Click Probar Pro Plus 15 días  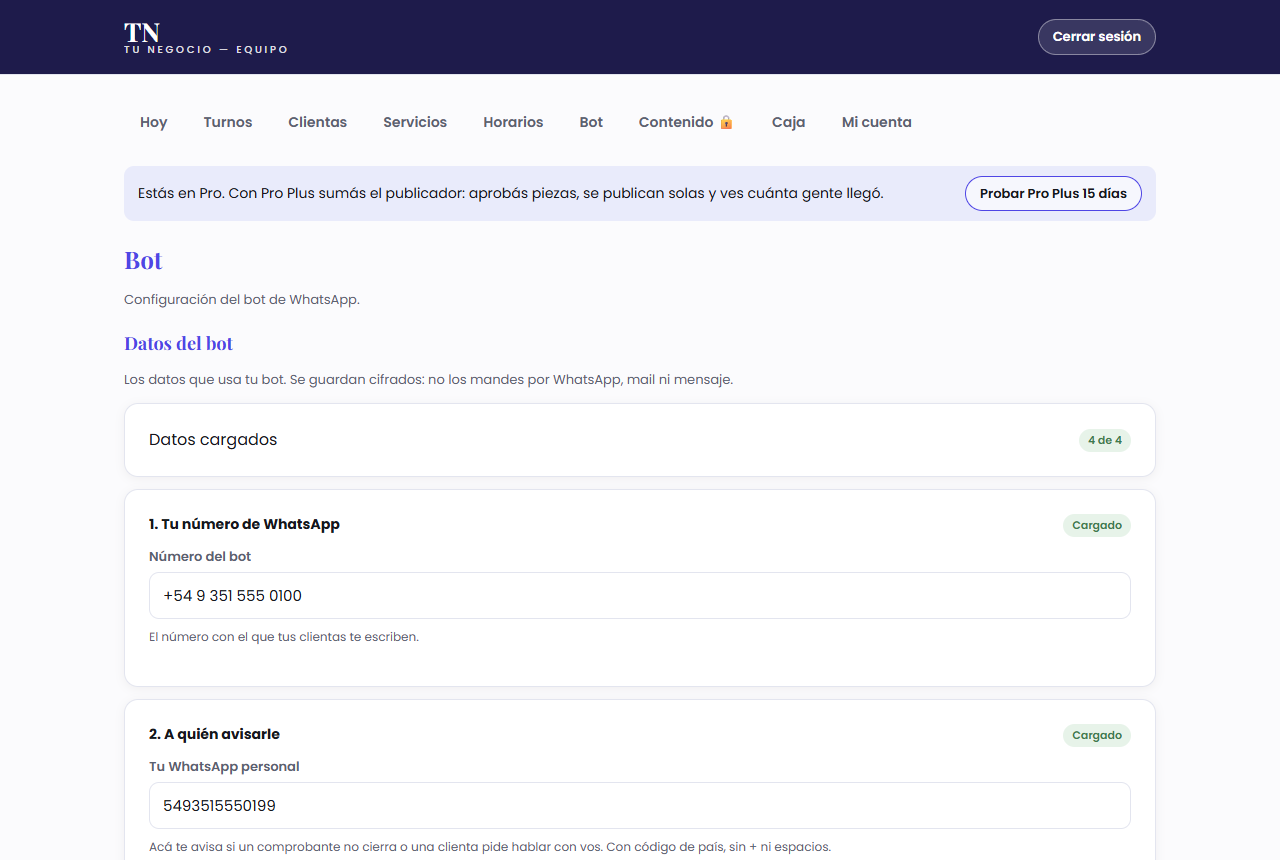click(1053, 193)
